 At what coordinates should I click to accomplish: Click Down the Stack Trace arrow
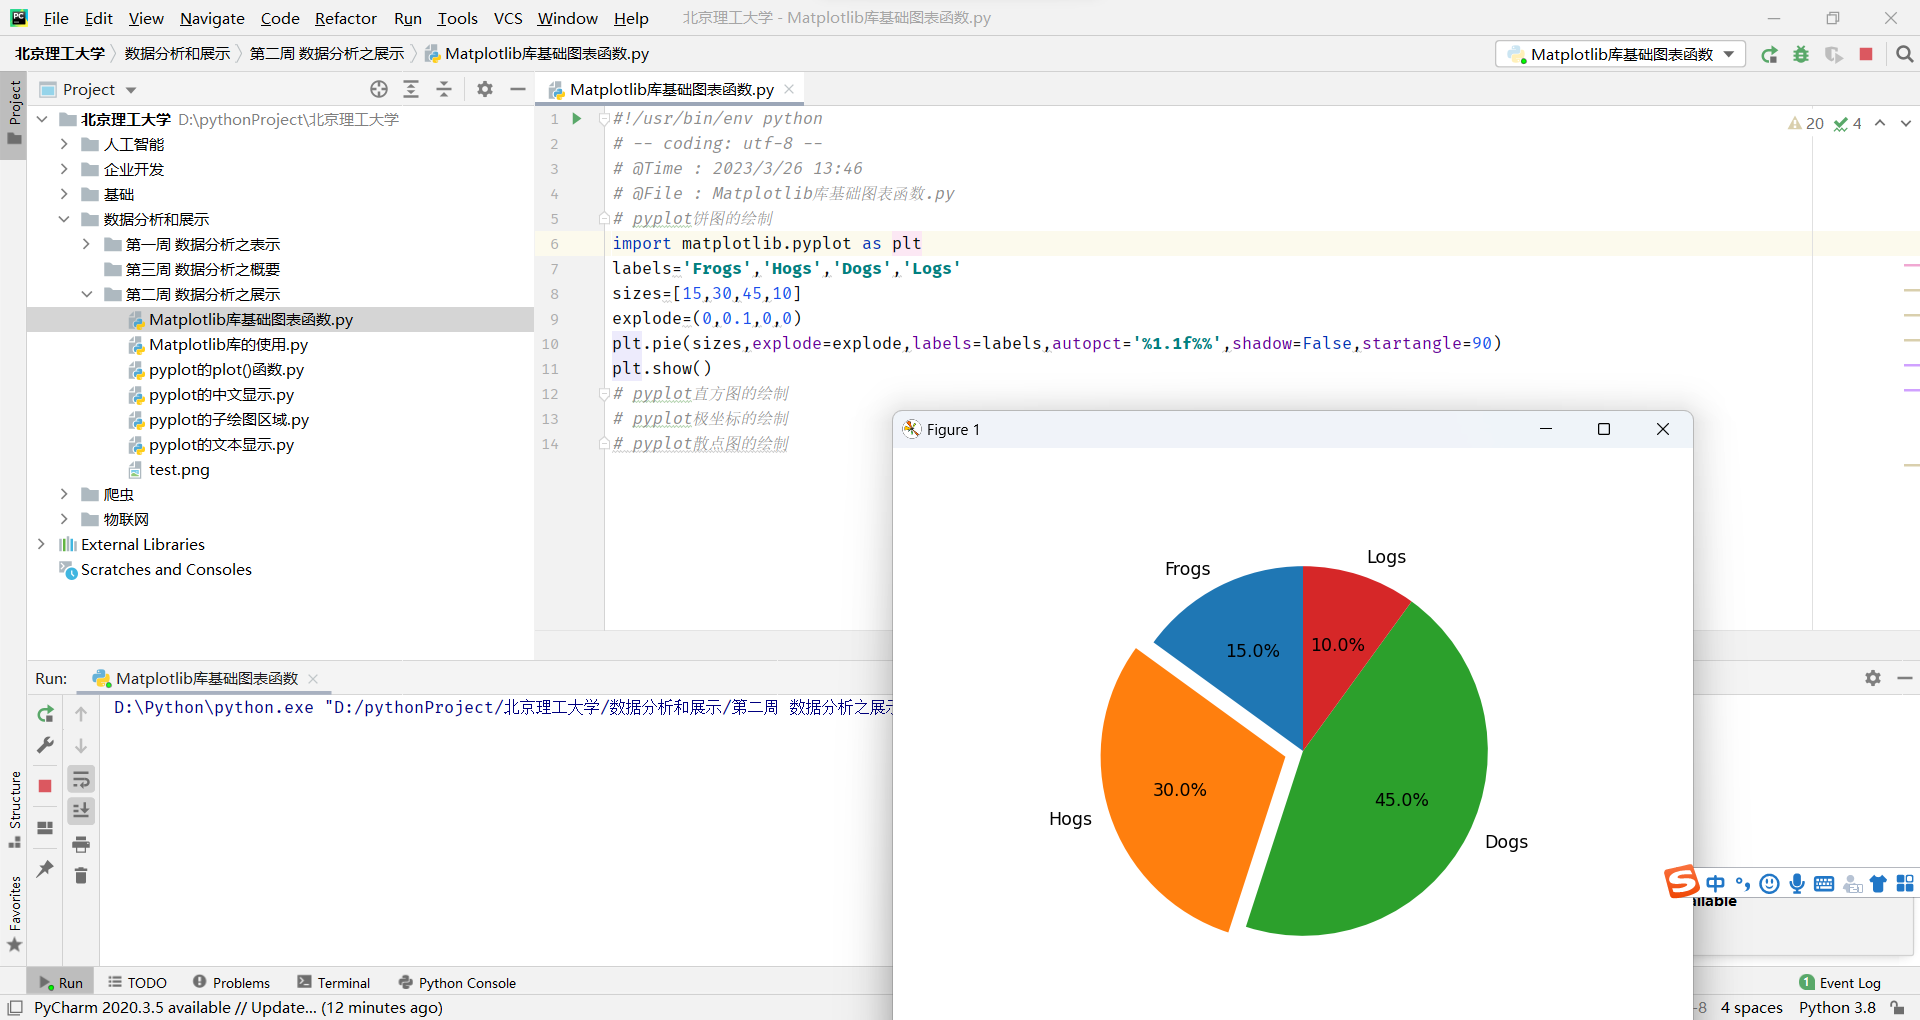tap(81, 746)
